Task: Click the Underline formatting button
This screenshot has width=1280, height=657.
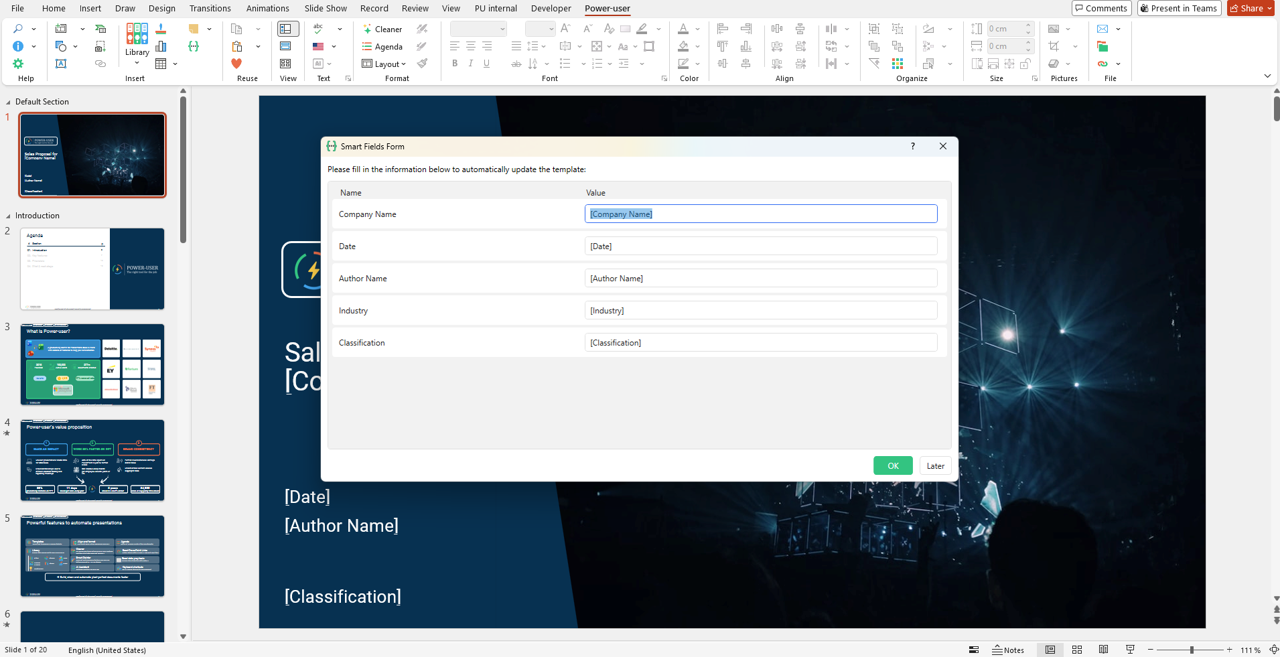Action: (x=486, y=63)
